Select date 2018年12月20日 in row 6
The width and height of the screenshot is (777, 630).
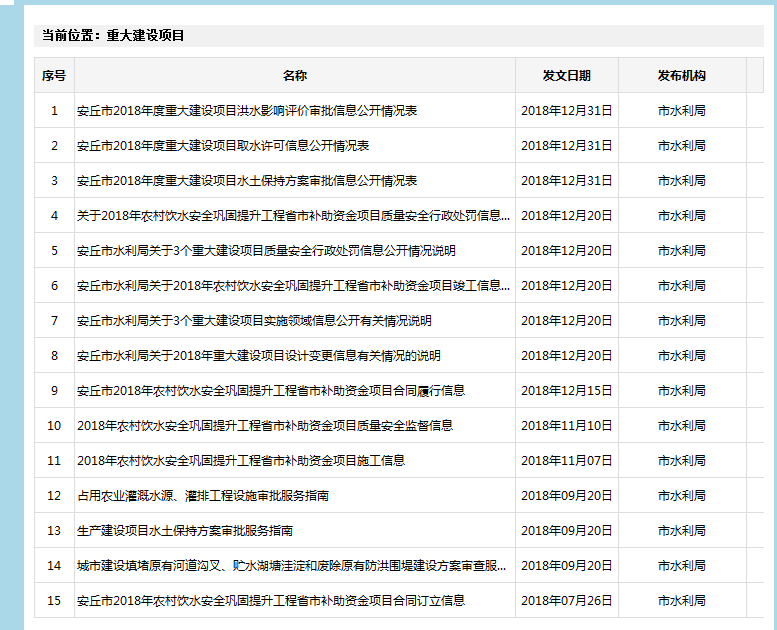[567, 286]
